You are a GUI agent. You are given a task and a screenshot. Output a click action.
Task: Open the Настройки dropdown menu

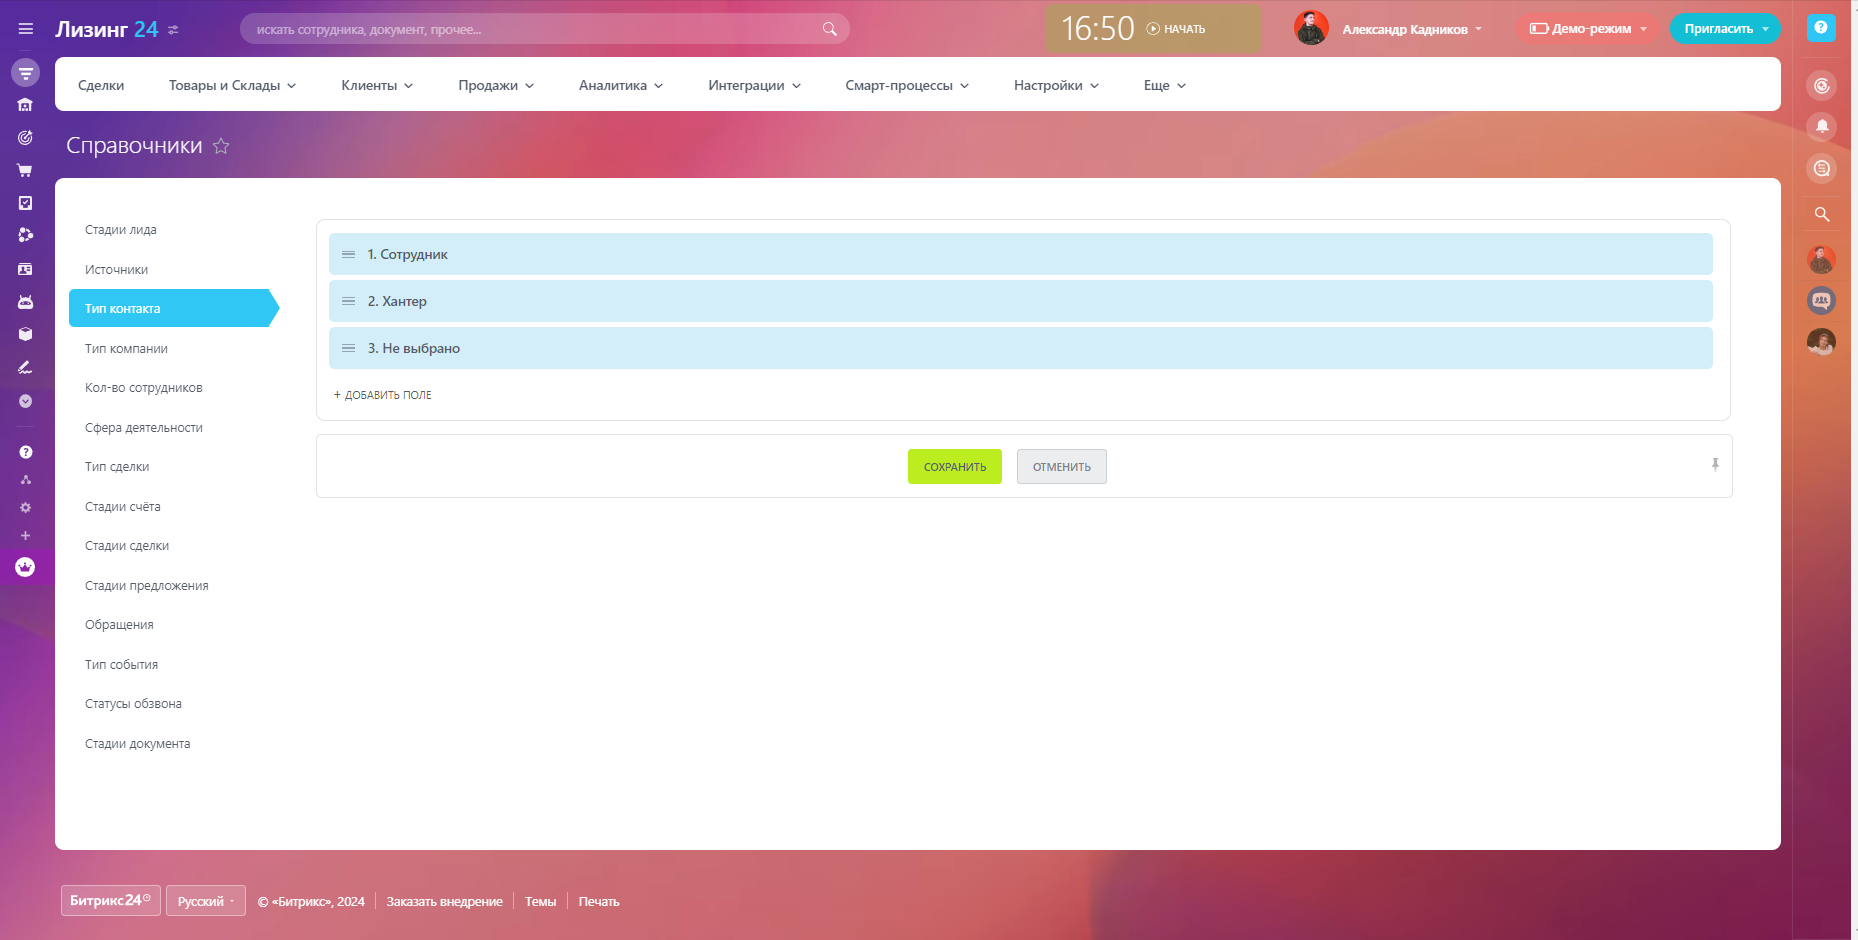coord(1056,86)
